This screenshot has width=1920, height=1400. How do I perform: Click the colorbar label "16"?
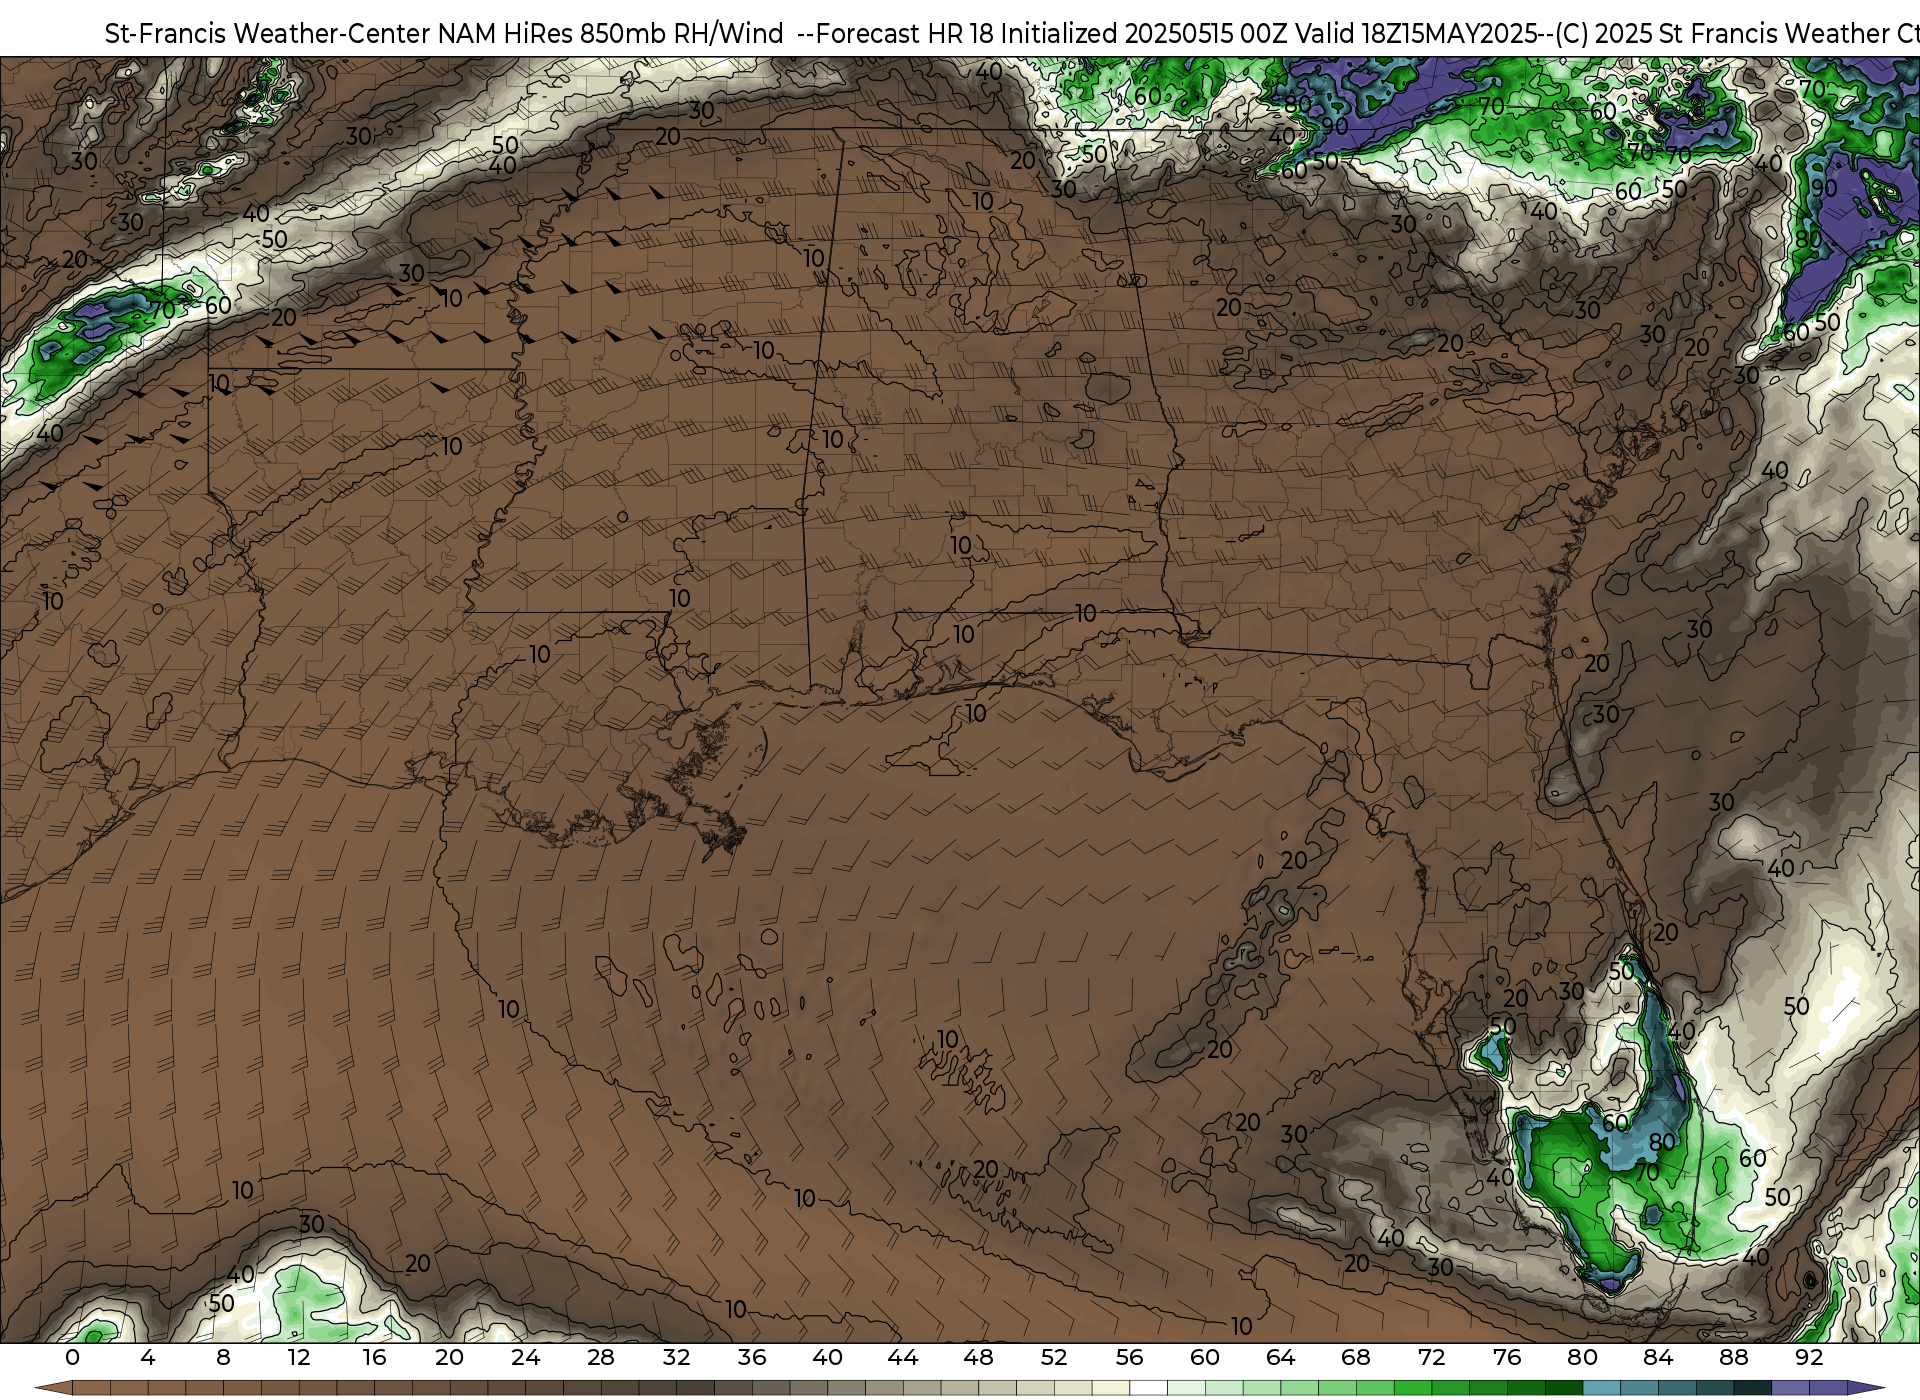click(x=374, y=1357)
